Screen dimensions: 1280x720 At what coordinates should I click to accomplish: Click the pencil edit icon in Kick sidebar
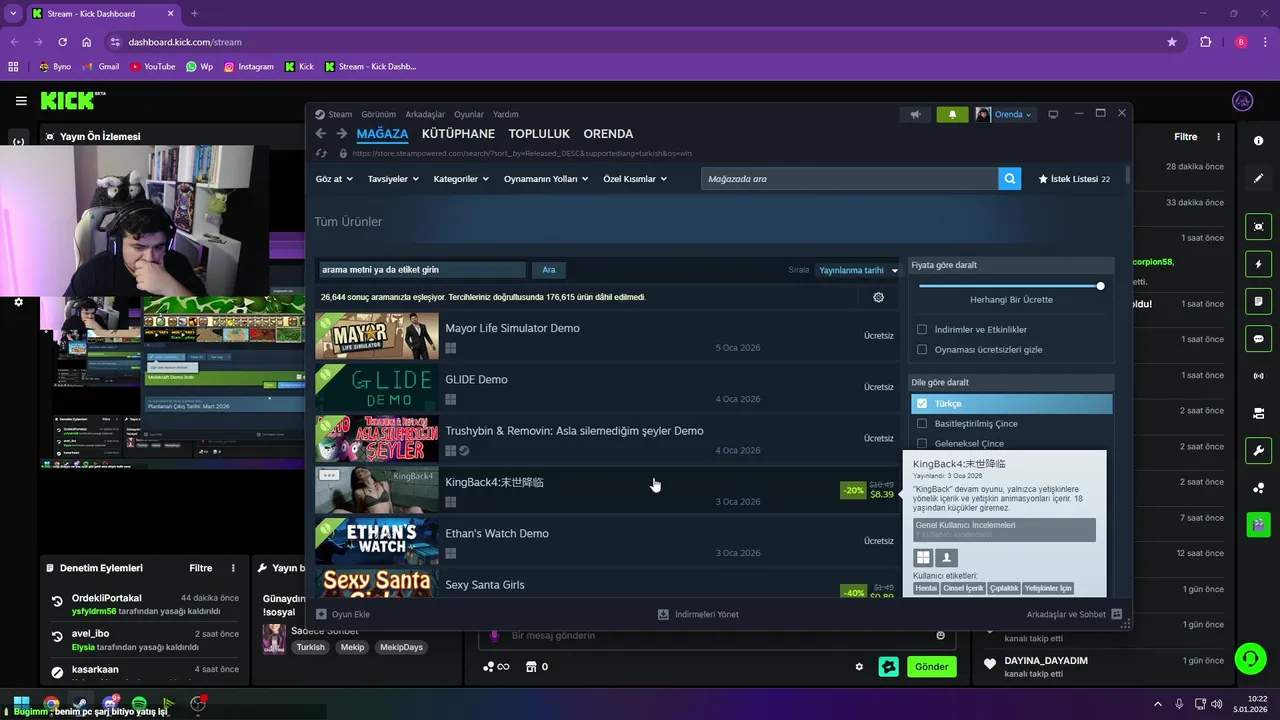click(1258, 178)
